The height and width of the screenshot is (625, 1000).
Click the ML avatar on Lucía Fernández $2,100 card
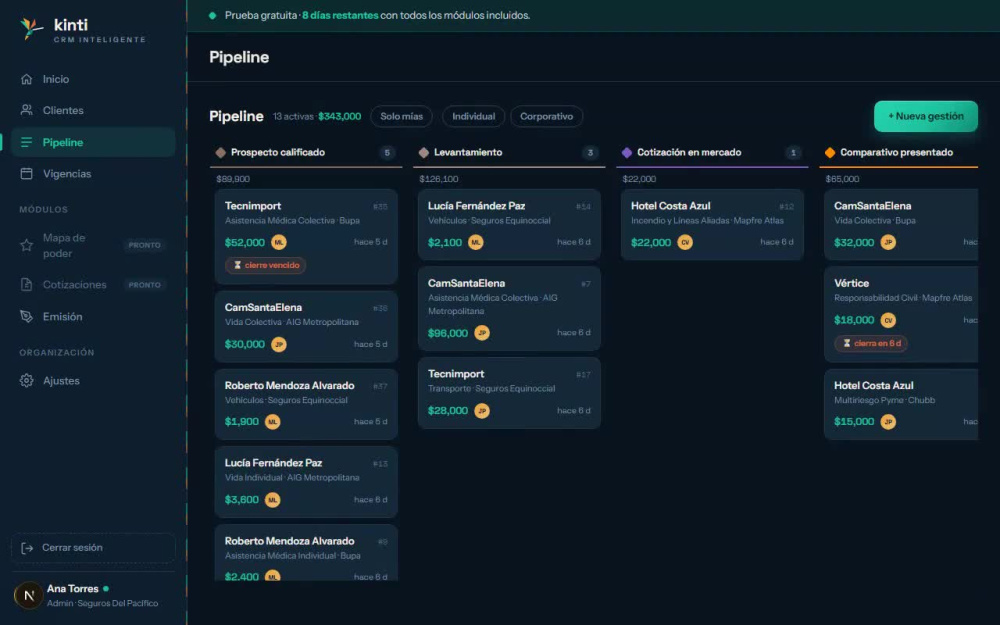tap(476, 242)
